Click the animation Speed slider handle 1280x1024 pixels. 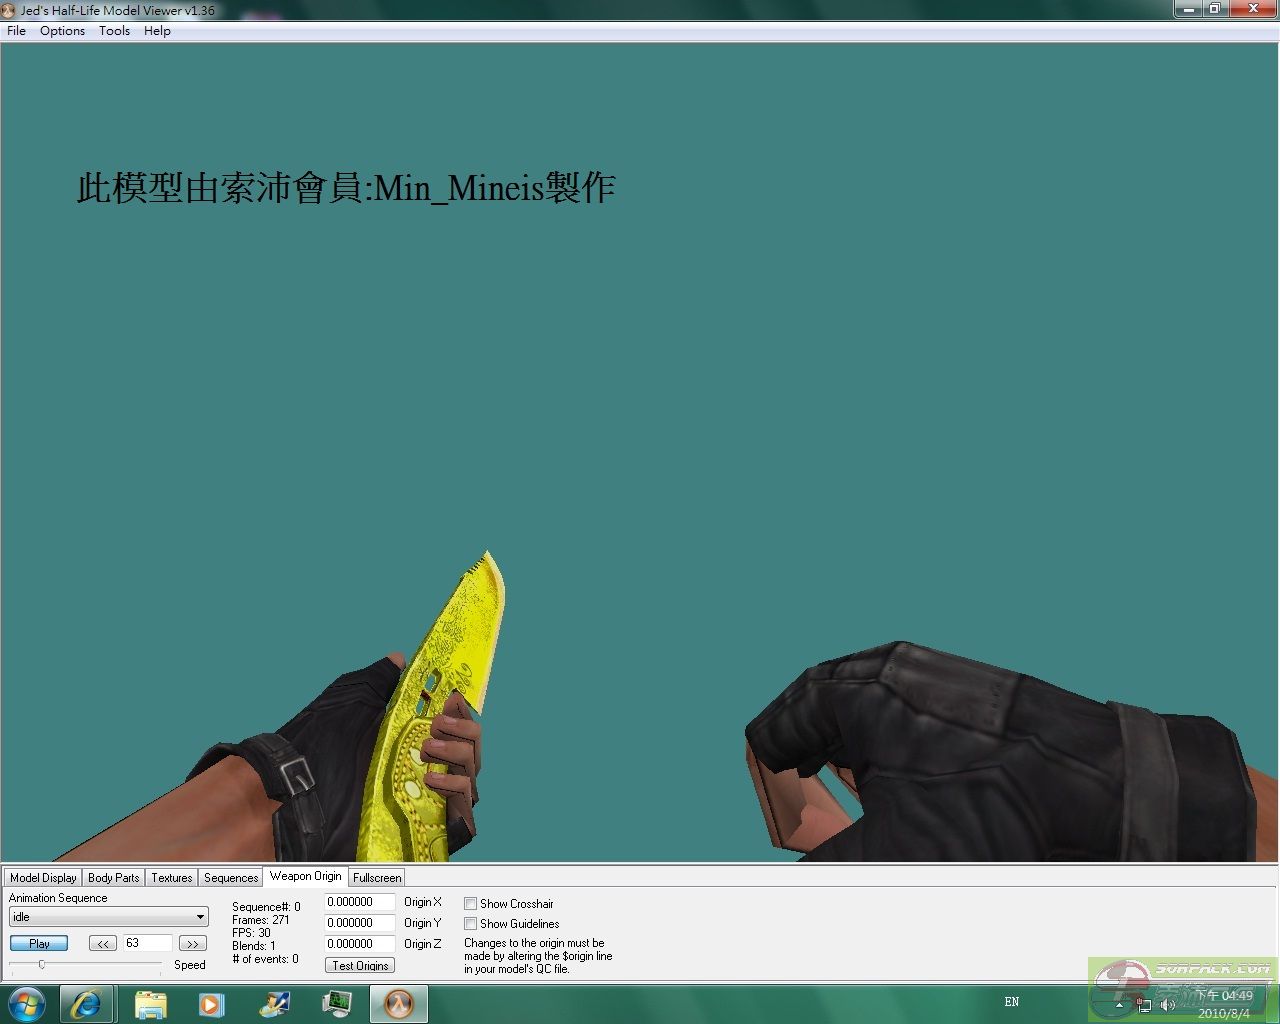tap(42, 964)
